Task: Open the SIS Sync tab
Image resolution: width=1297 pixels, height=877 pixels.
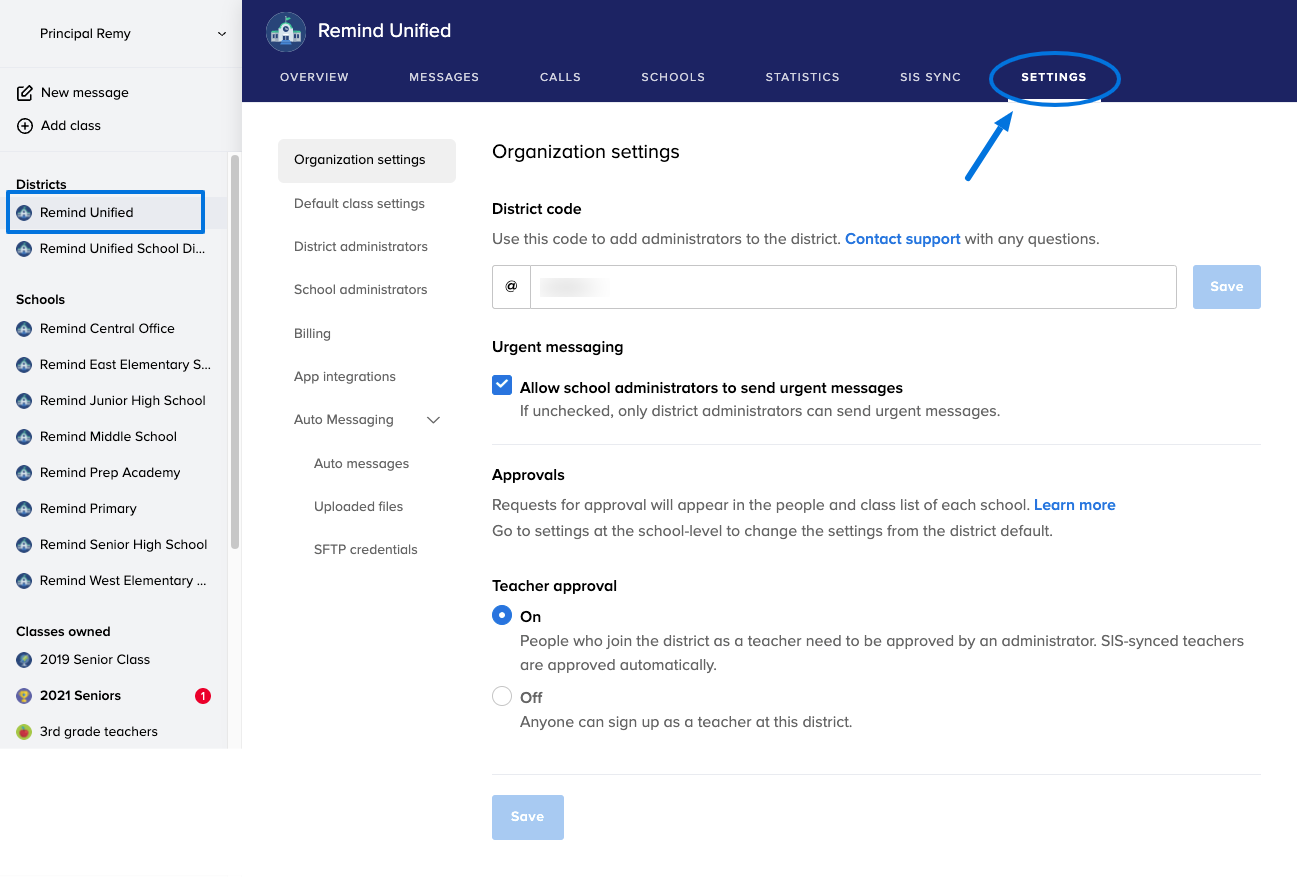Action: pos(930,77)
